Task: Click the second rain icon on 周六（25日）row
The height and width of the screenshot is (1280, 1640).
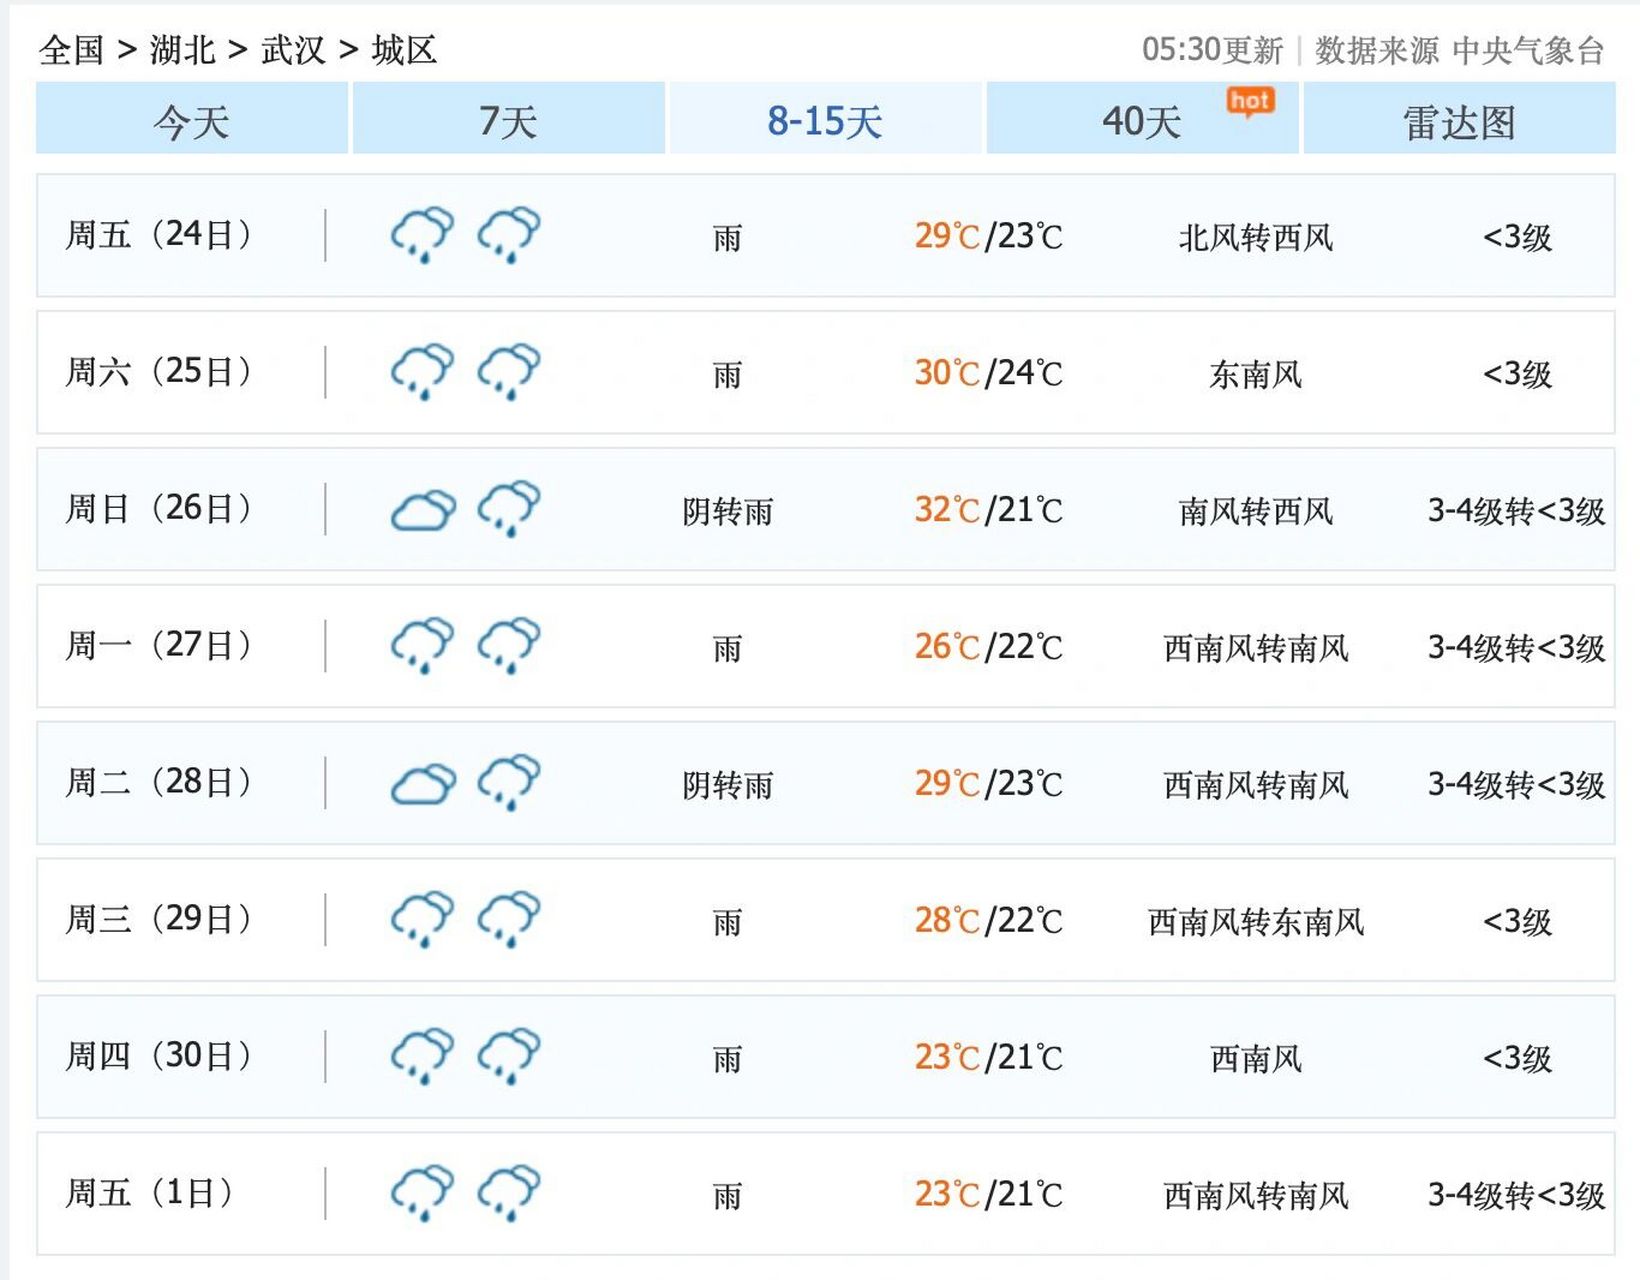Action: [508, 371]
